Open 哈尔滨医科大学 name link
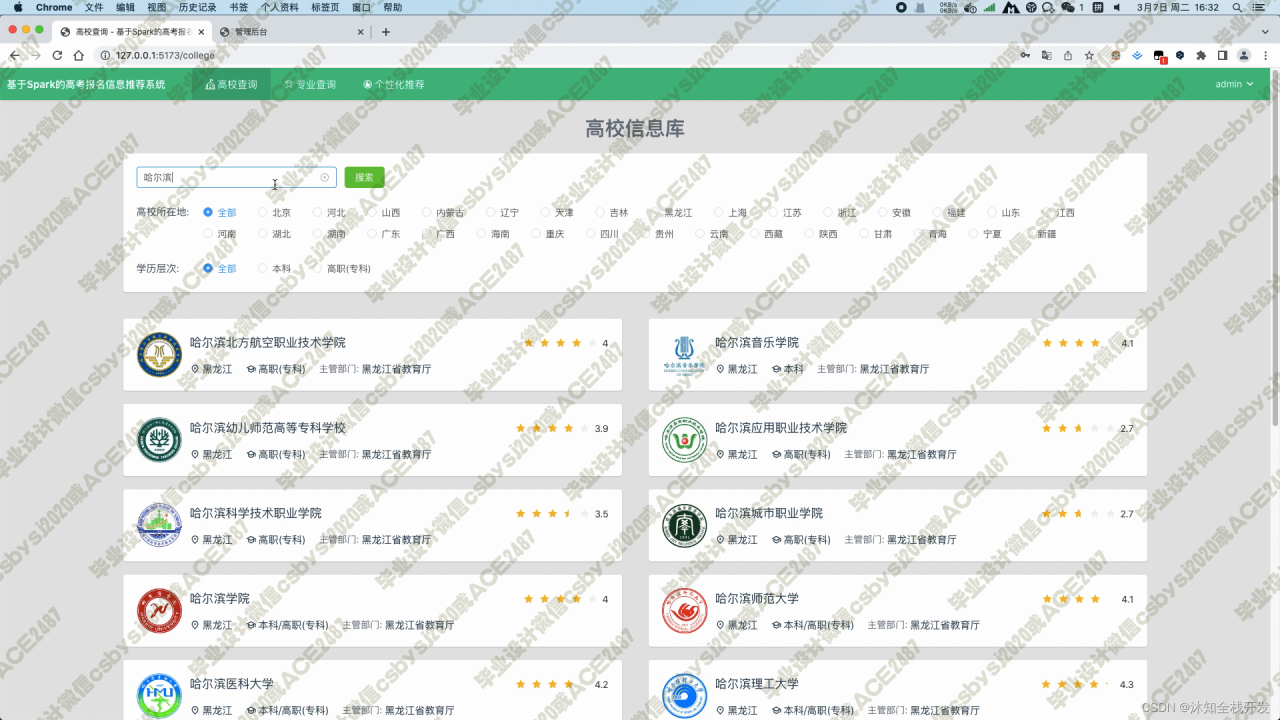Image resolution: width=1280 pixels, height=720 pixels. [x=232, y=684]
